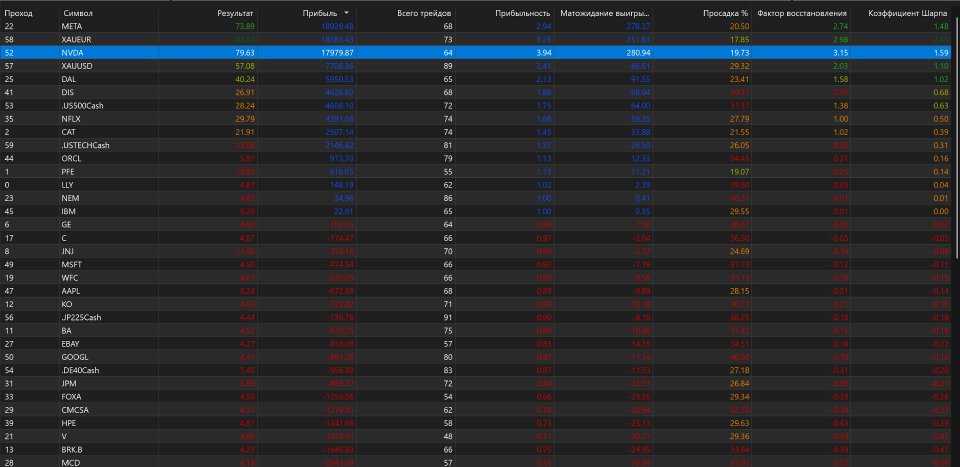The image size is (960, 467).
Task: Select the IBM symbol row
Action: [x=476, y=211]
